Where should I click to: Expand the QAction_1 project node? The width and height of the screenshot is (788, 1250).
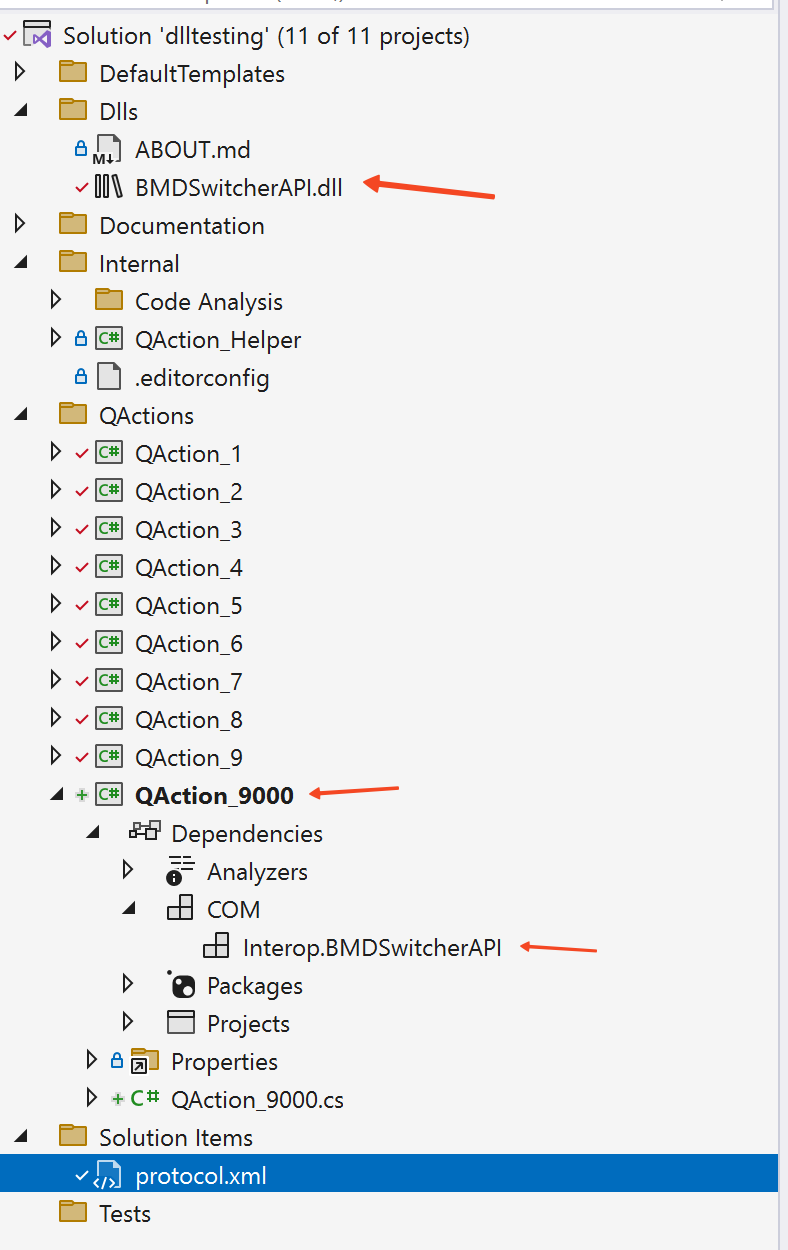coord(56,453)
